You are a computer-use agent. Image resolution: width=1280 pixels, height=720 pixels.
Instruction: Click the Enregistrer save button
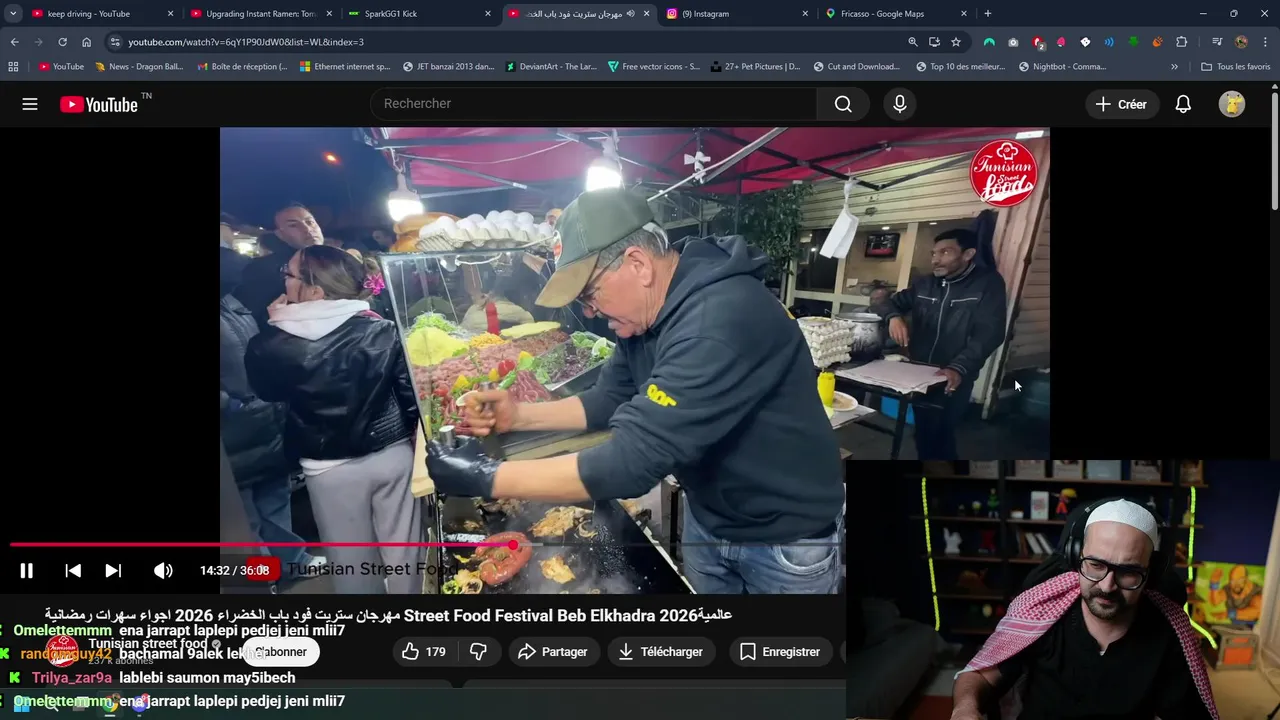point(780,652)
